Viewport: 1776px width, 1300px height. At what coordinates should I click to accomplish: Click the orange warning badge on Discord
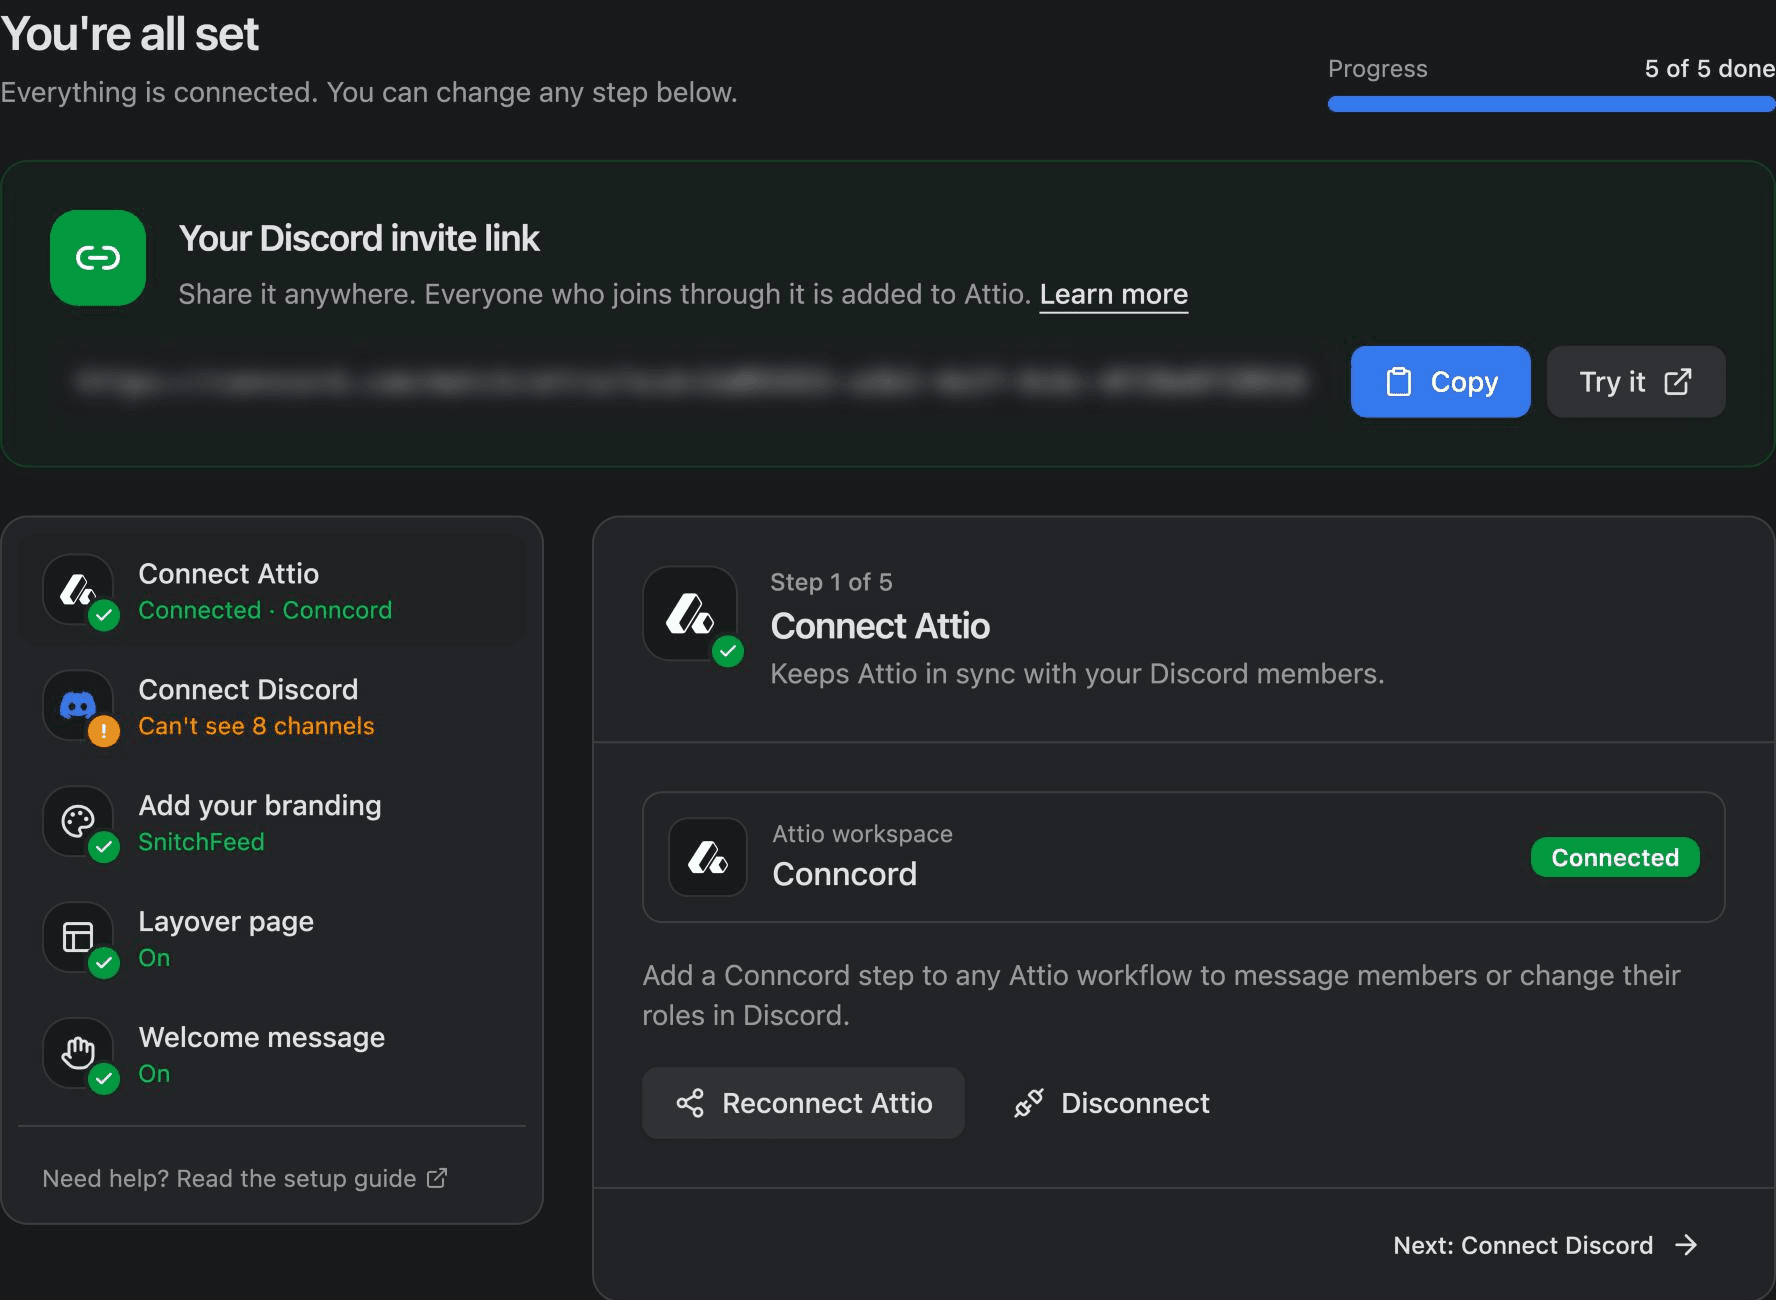click(104, 731)
